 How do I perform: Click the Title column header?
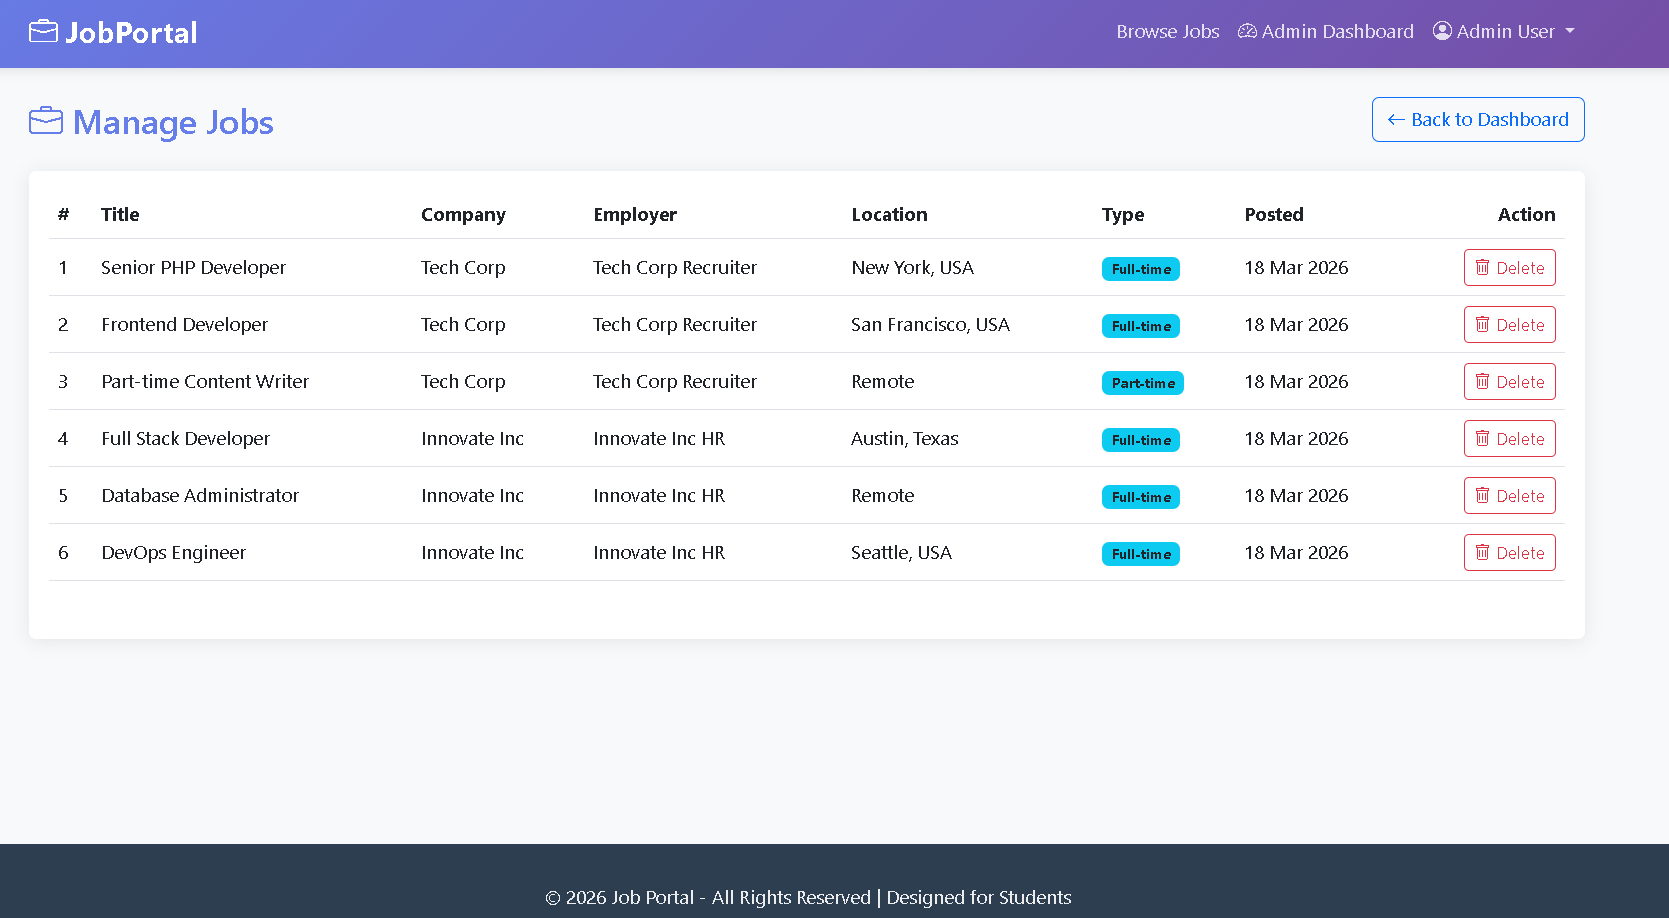pyautogui.click(x=120, y=214)
